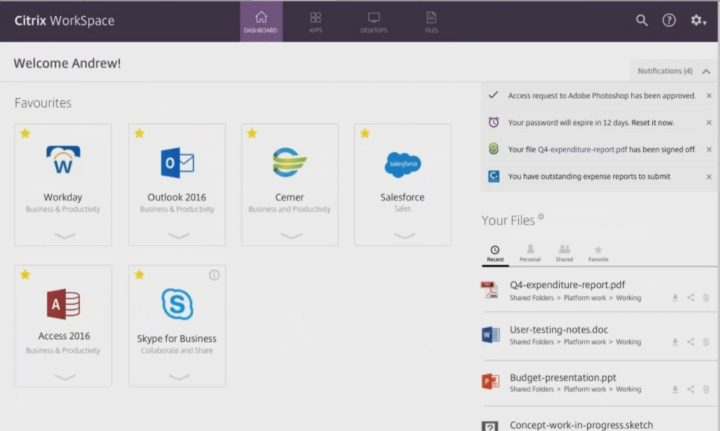This screenshot has width=720, height=431.
Task: Download the Q4-expenditure-report.pdf file
Action: [675, 297]
